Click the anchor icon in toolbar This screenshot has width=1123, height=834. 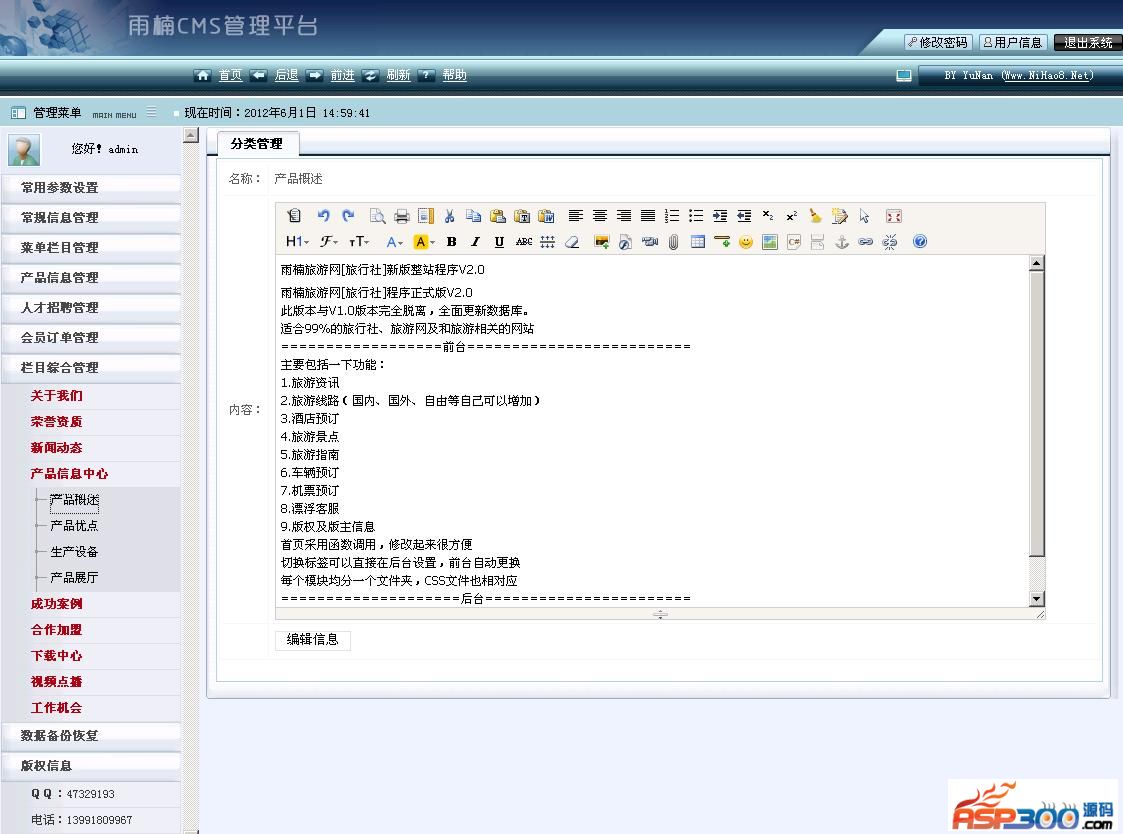pos(842,241)
